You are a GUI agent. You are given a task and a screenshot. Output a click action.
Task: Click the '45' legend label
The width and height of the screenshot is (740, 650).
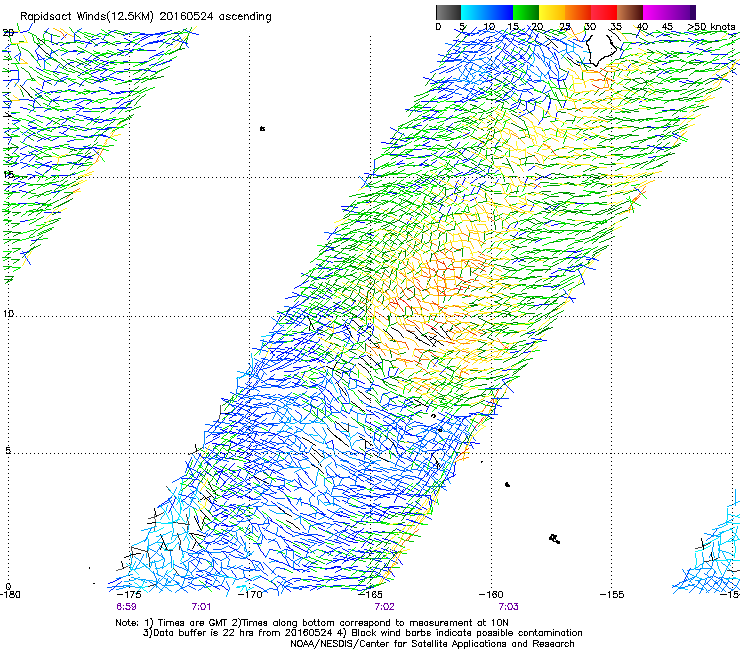(667, 27)
